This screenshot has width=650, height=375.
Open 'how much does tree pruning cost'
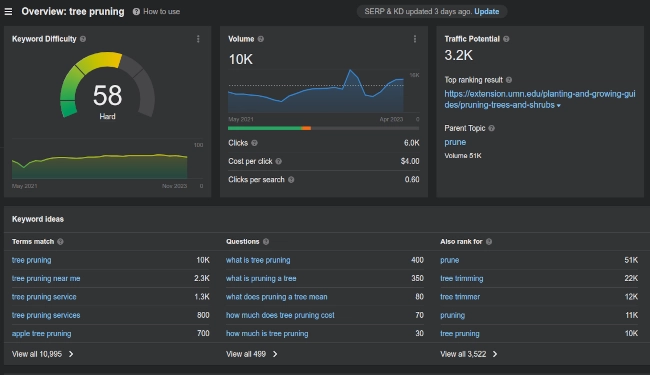pyautogui.click(x=280, y=315)
